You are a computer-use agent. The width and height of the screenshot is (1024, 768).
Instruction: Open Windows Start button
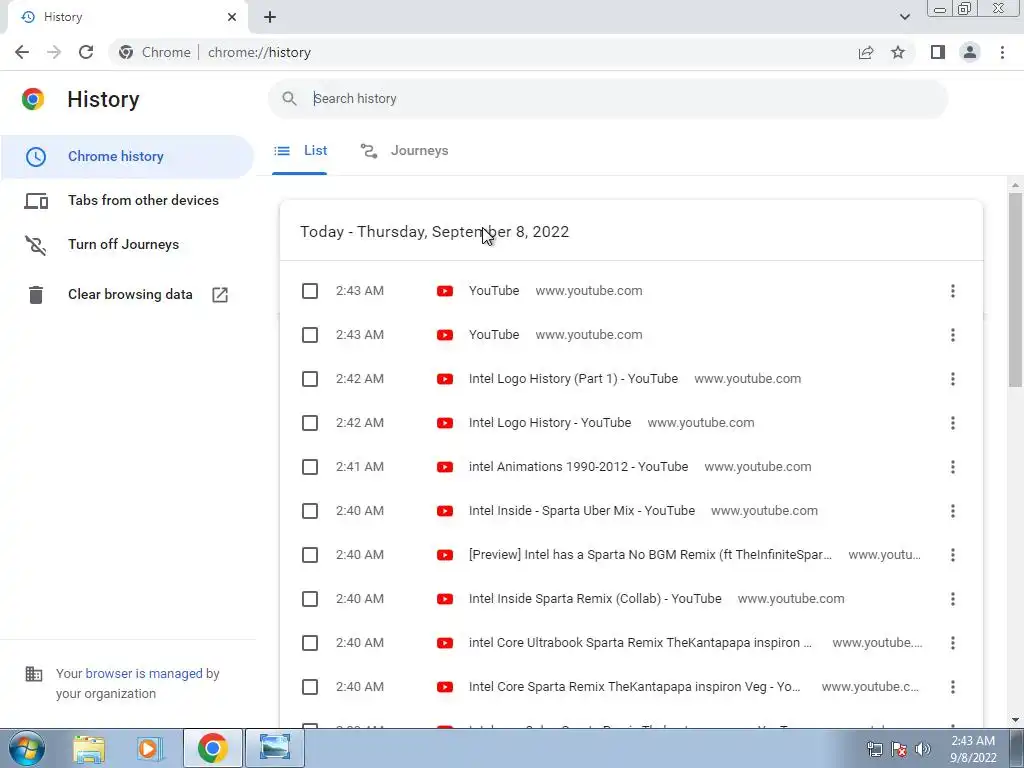[26, 748]
